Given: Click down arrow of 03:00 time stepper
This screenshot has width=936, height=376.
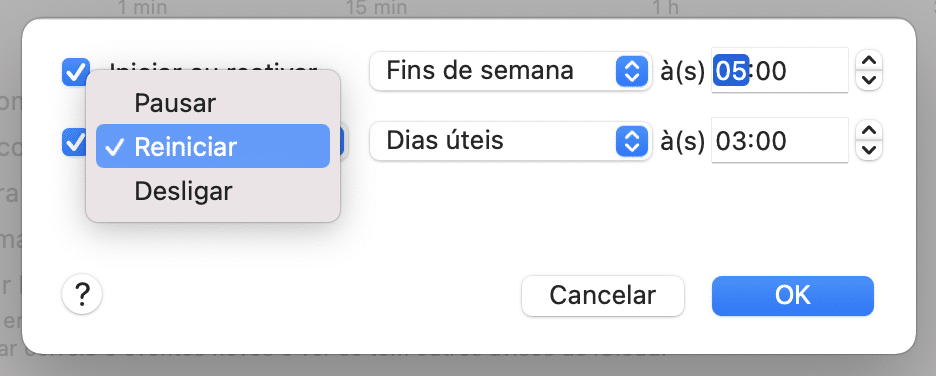Looking at the screenshot, I should tap(869, 150).
